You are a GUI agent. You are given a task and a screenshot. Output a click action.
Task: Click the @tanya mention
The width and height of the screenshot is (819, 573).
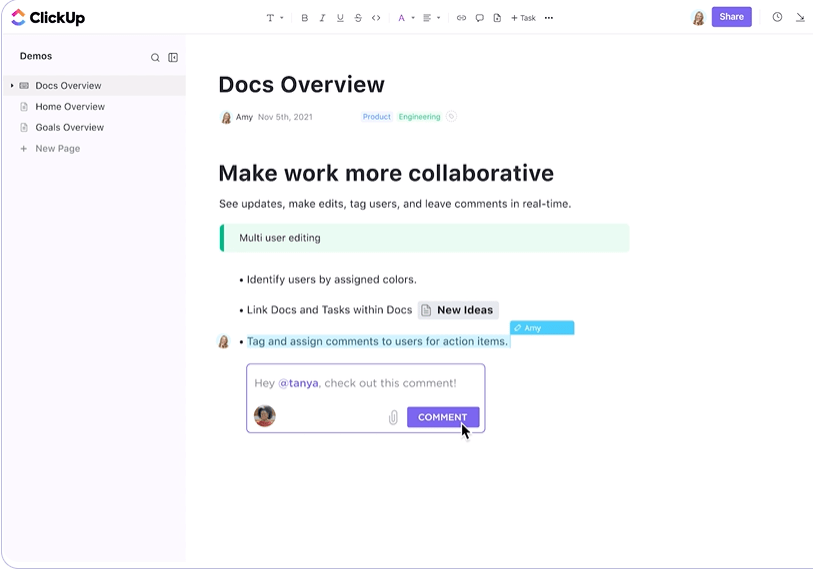pos(298,383)
